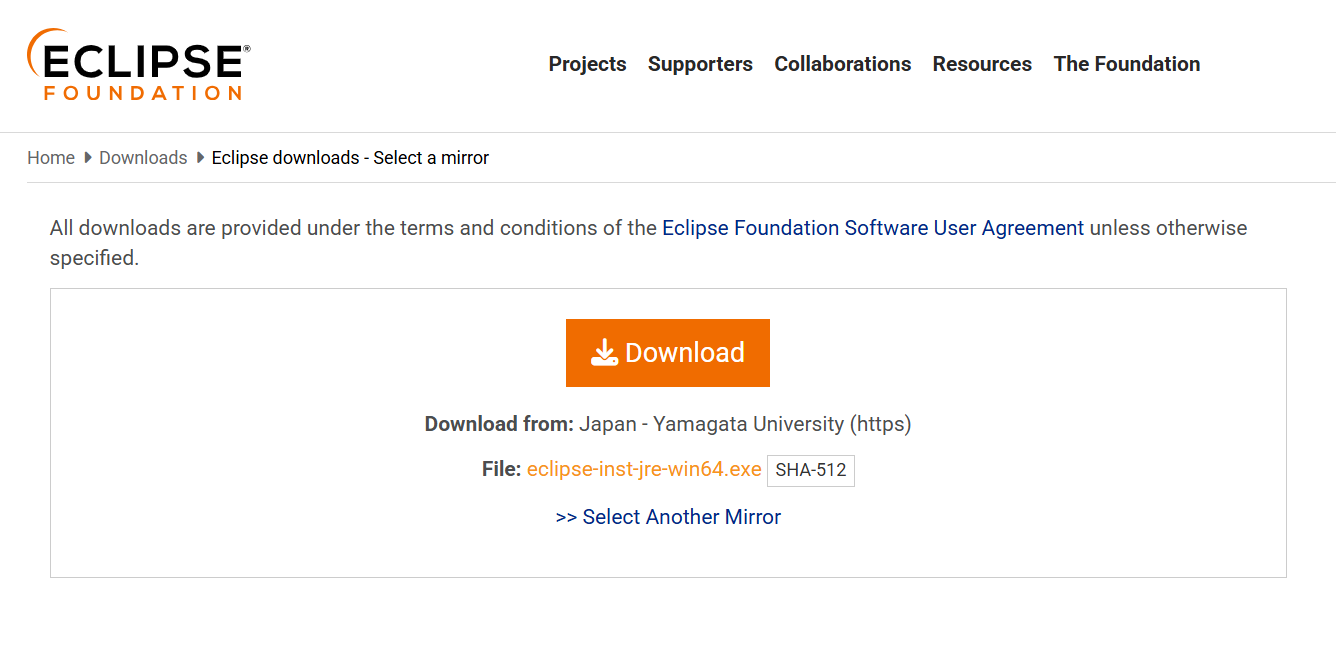Click the Japan - Yamagata University mirror text
Screen dimensions: 1336x658
pyautogui.click(x=745, y=424)
